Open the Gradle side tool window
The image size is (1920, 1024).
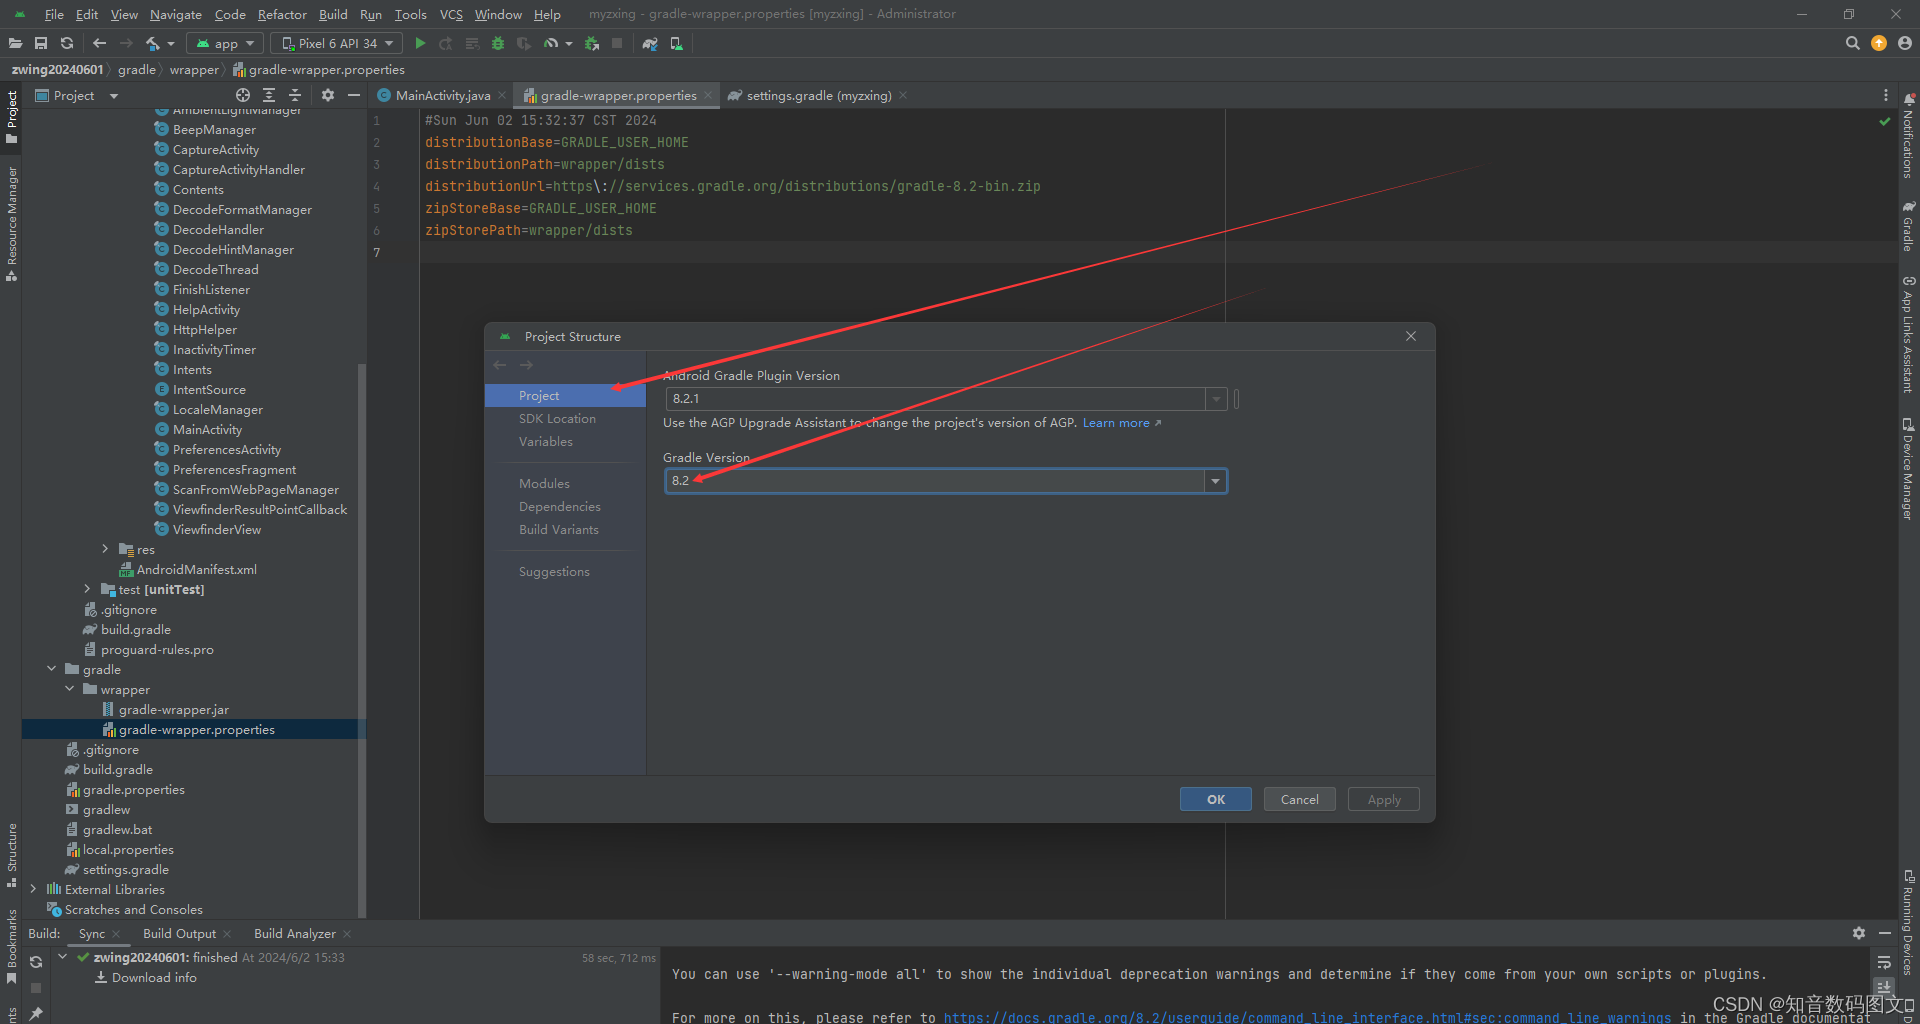pyautogui.click(x=1908, y=226)
